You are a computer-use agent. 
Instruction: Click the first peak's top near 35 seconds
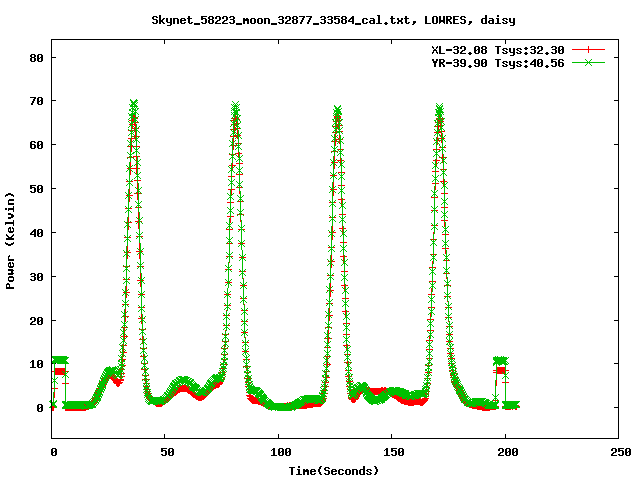pyautogui.click(x=133, y=105)
